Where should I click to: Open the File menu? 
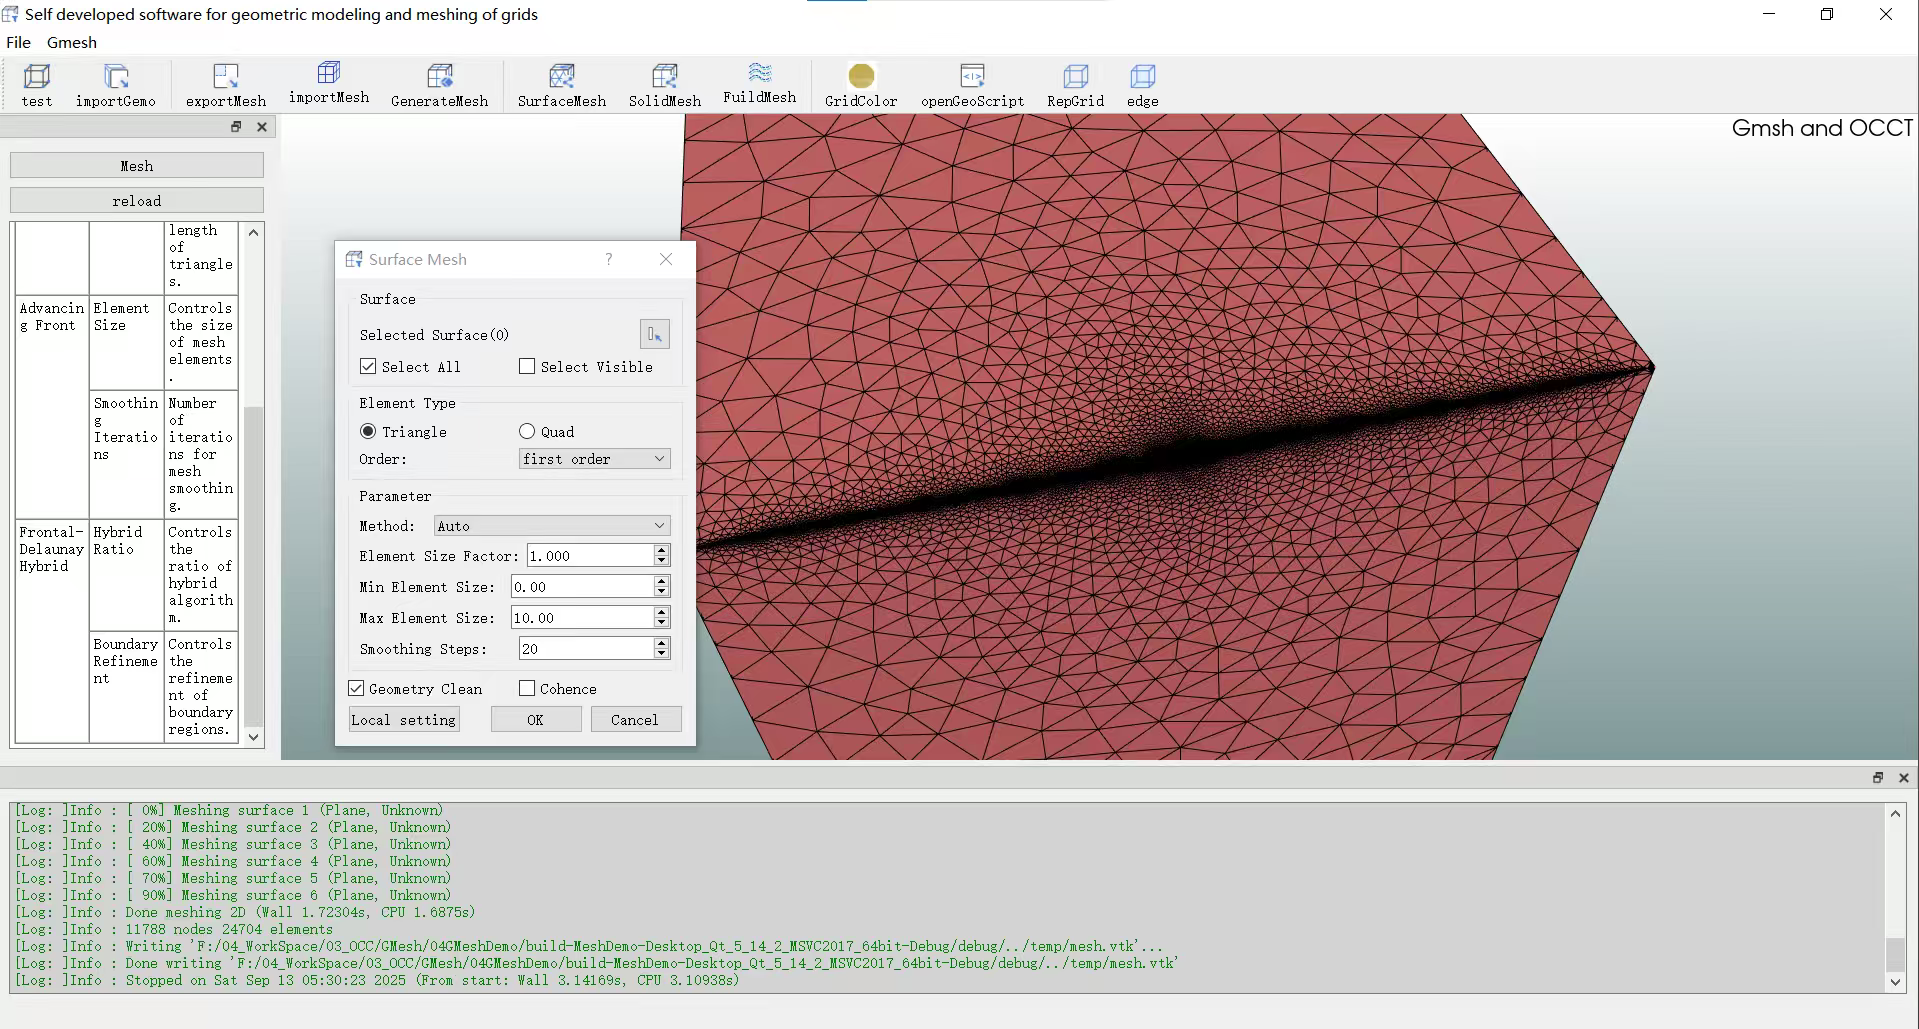coord(18,42)
